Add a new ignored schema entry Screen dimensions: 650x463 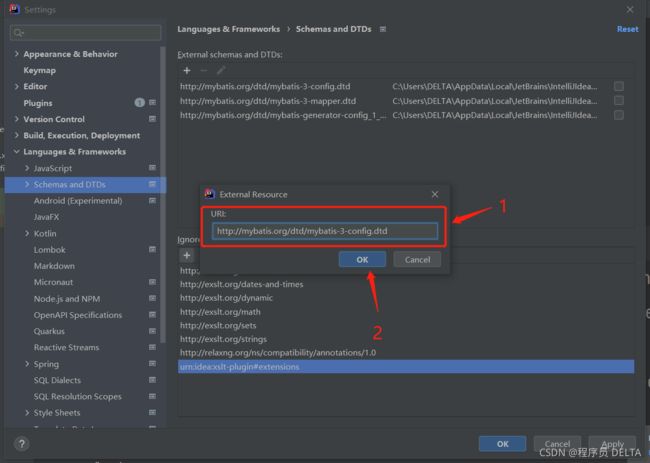click(187, 255)
